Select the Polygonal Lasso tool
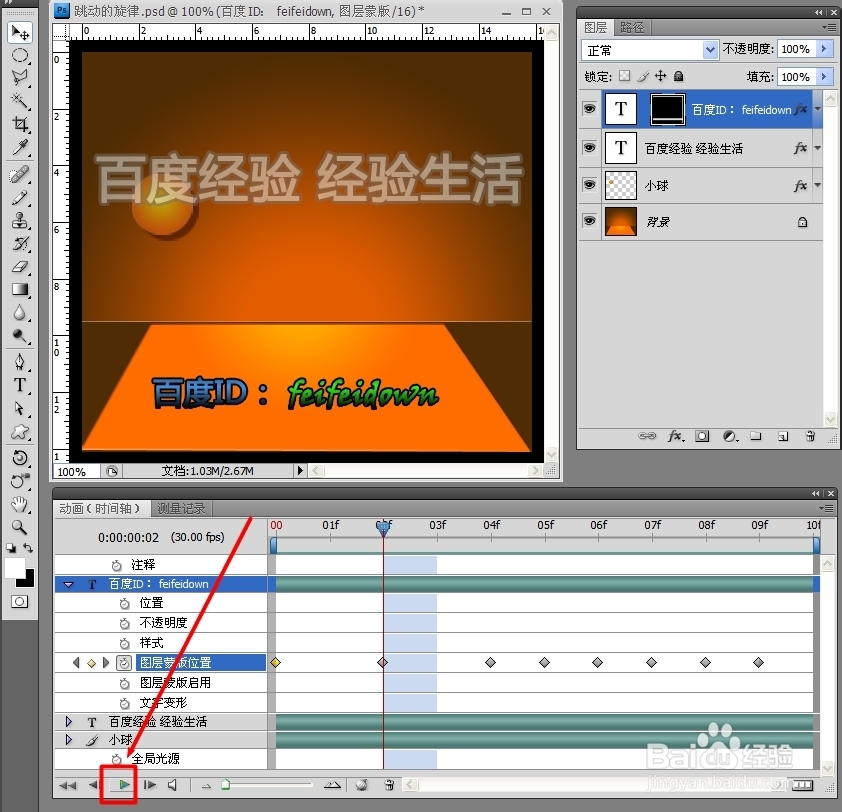Screen dimensions: 842x812 [x=20, y=77]
